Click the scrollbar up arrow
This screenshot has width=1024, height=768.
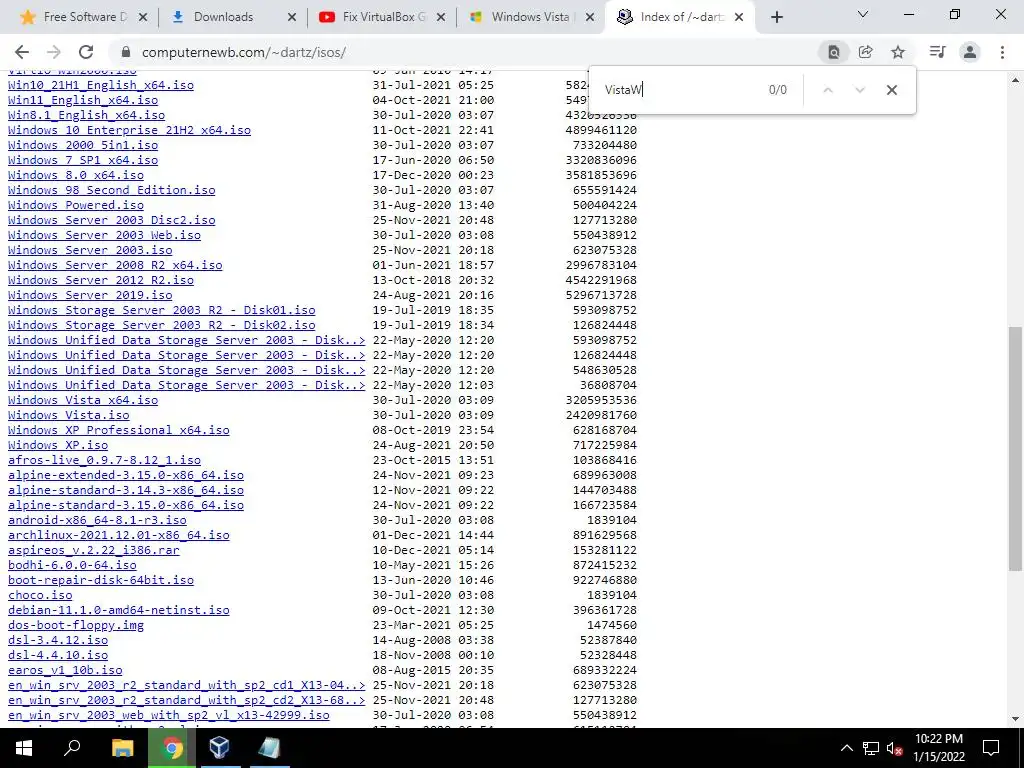pyautogui.click(x=1015, y=80)
